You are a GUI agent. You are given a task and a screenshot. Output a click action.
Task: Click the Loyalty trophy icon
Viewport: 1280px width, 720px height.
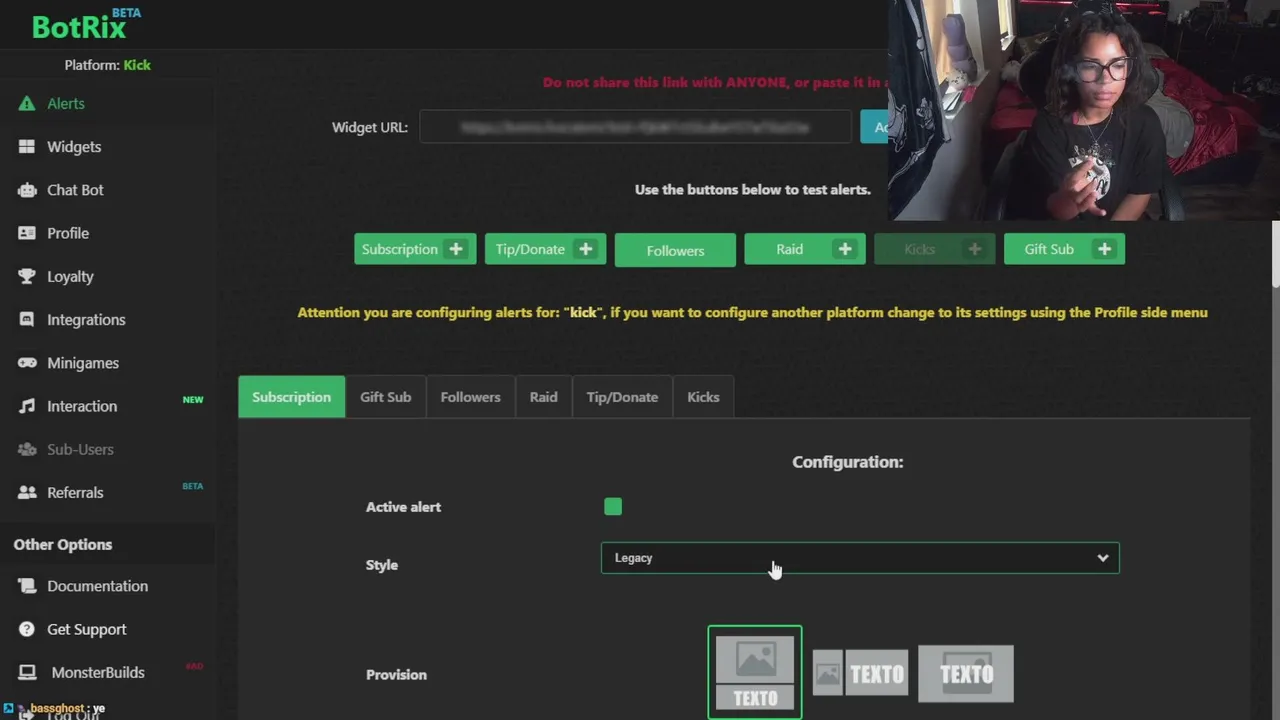27,276
